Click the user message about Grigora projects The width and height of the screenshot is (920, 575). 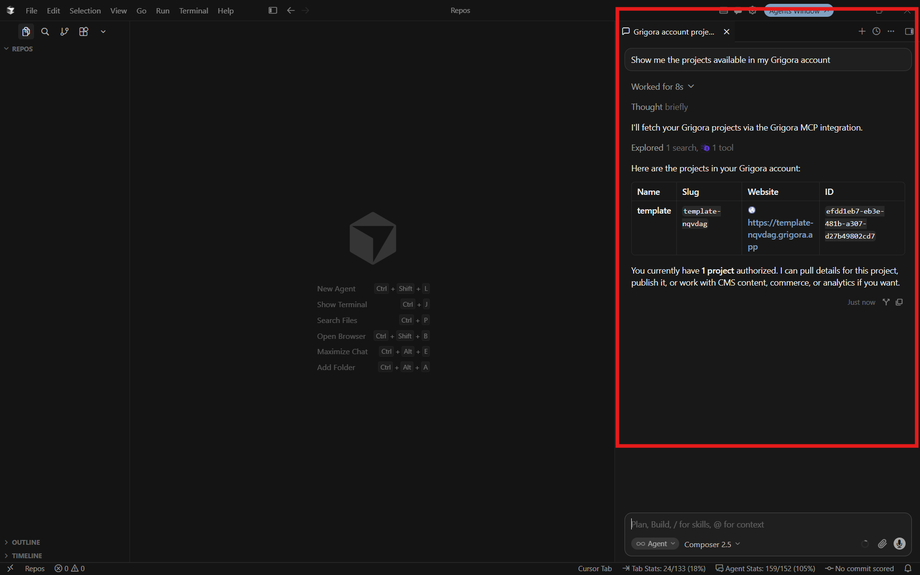(x=767, y=60)
